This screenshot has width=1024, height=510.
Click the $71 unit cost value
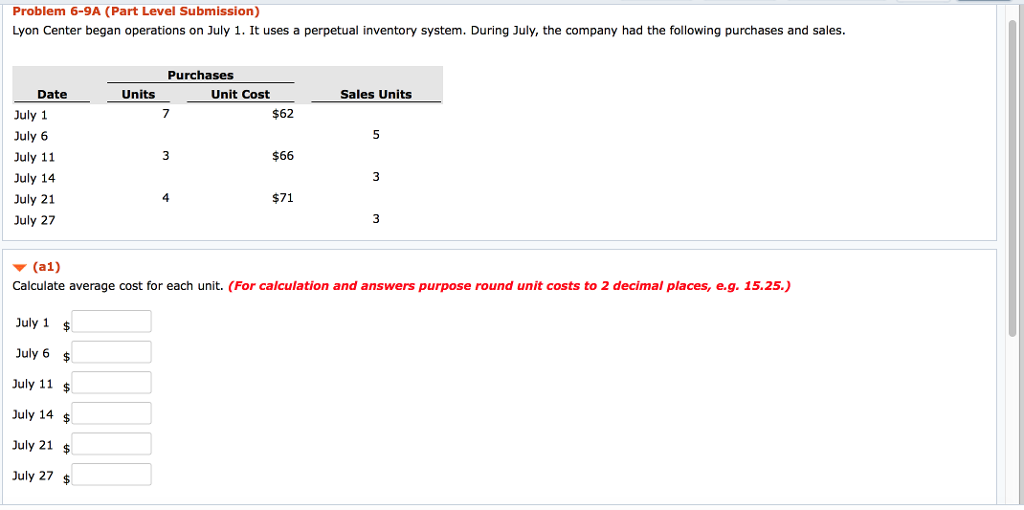pos(283,198)
